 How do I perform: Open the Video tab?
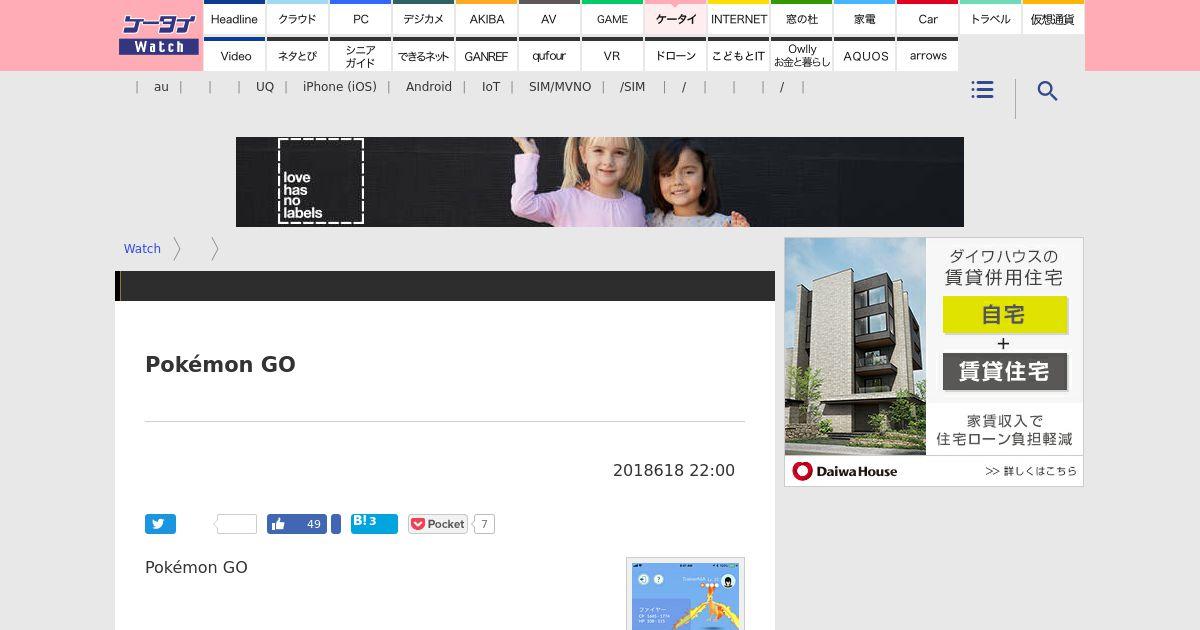[234, 55]
